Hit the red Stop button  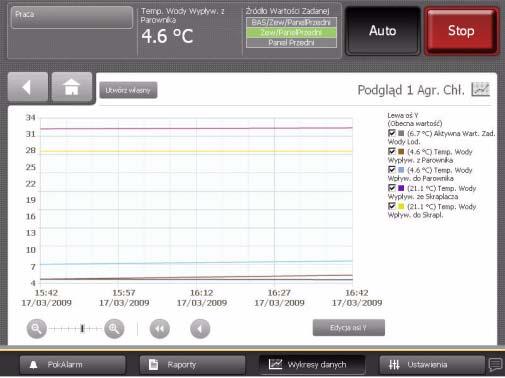pos(461,31)
